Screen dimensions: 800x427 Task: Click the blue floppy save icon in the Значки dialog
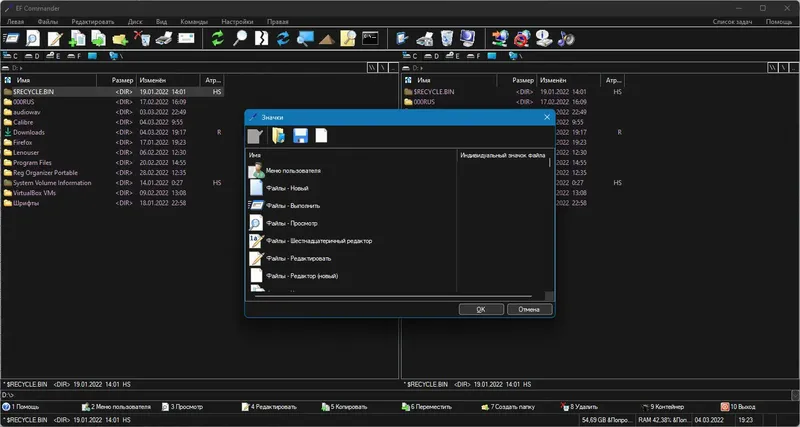(x=300, y=136)
